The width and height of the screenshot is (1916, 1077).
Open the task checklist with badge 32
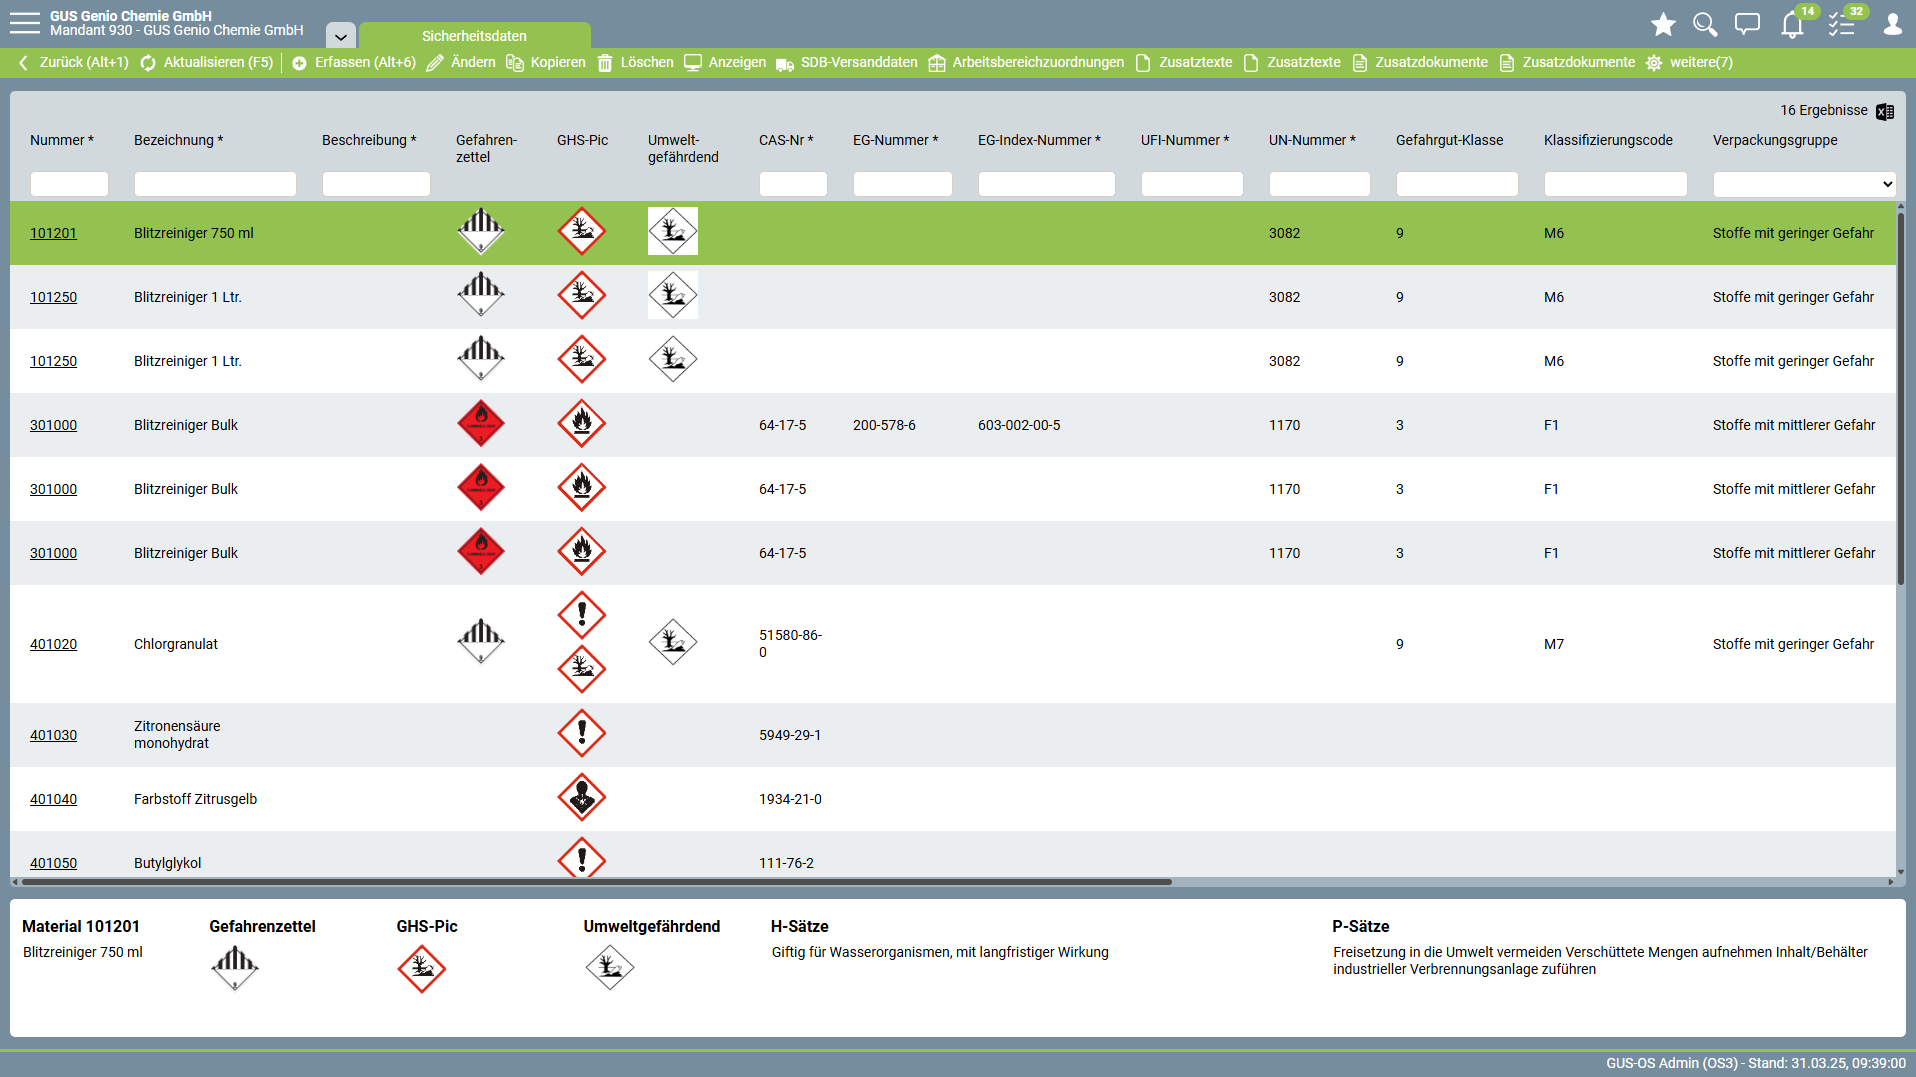pyautogui.click(x=1841, y=25)
